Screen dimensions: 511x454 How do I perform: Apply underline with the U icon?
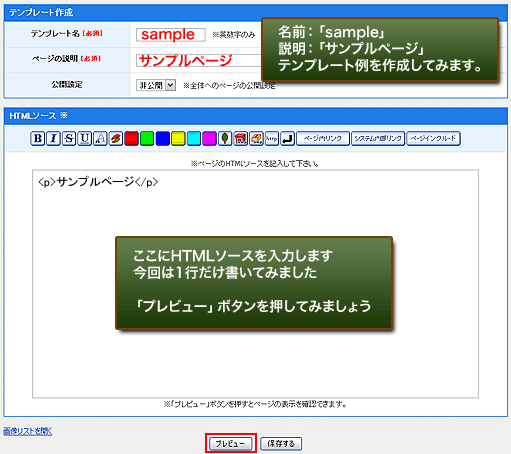tap(85, 138)
